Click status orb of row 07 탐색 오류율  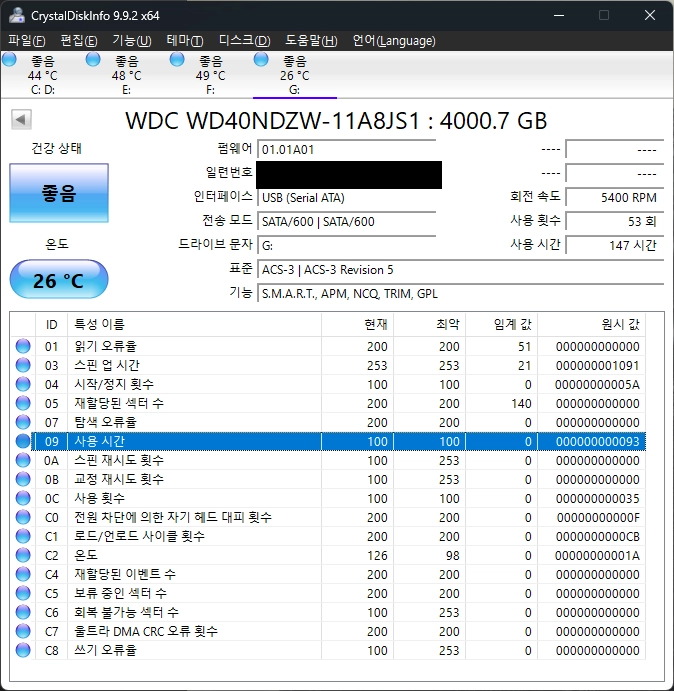pos(23,422)
